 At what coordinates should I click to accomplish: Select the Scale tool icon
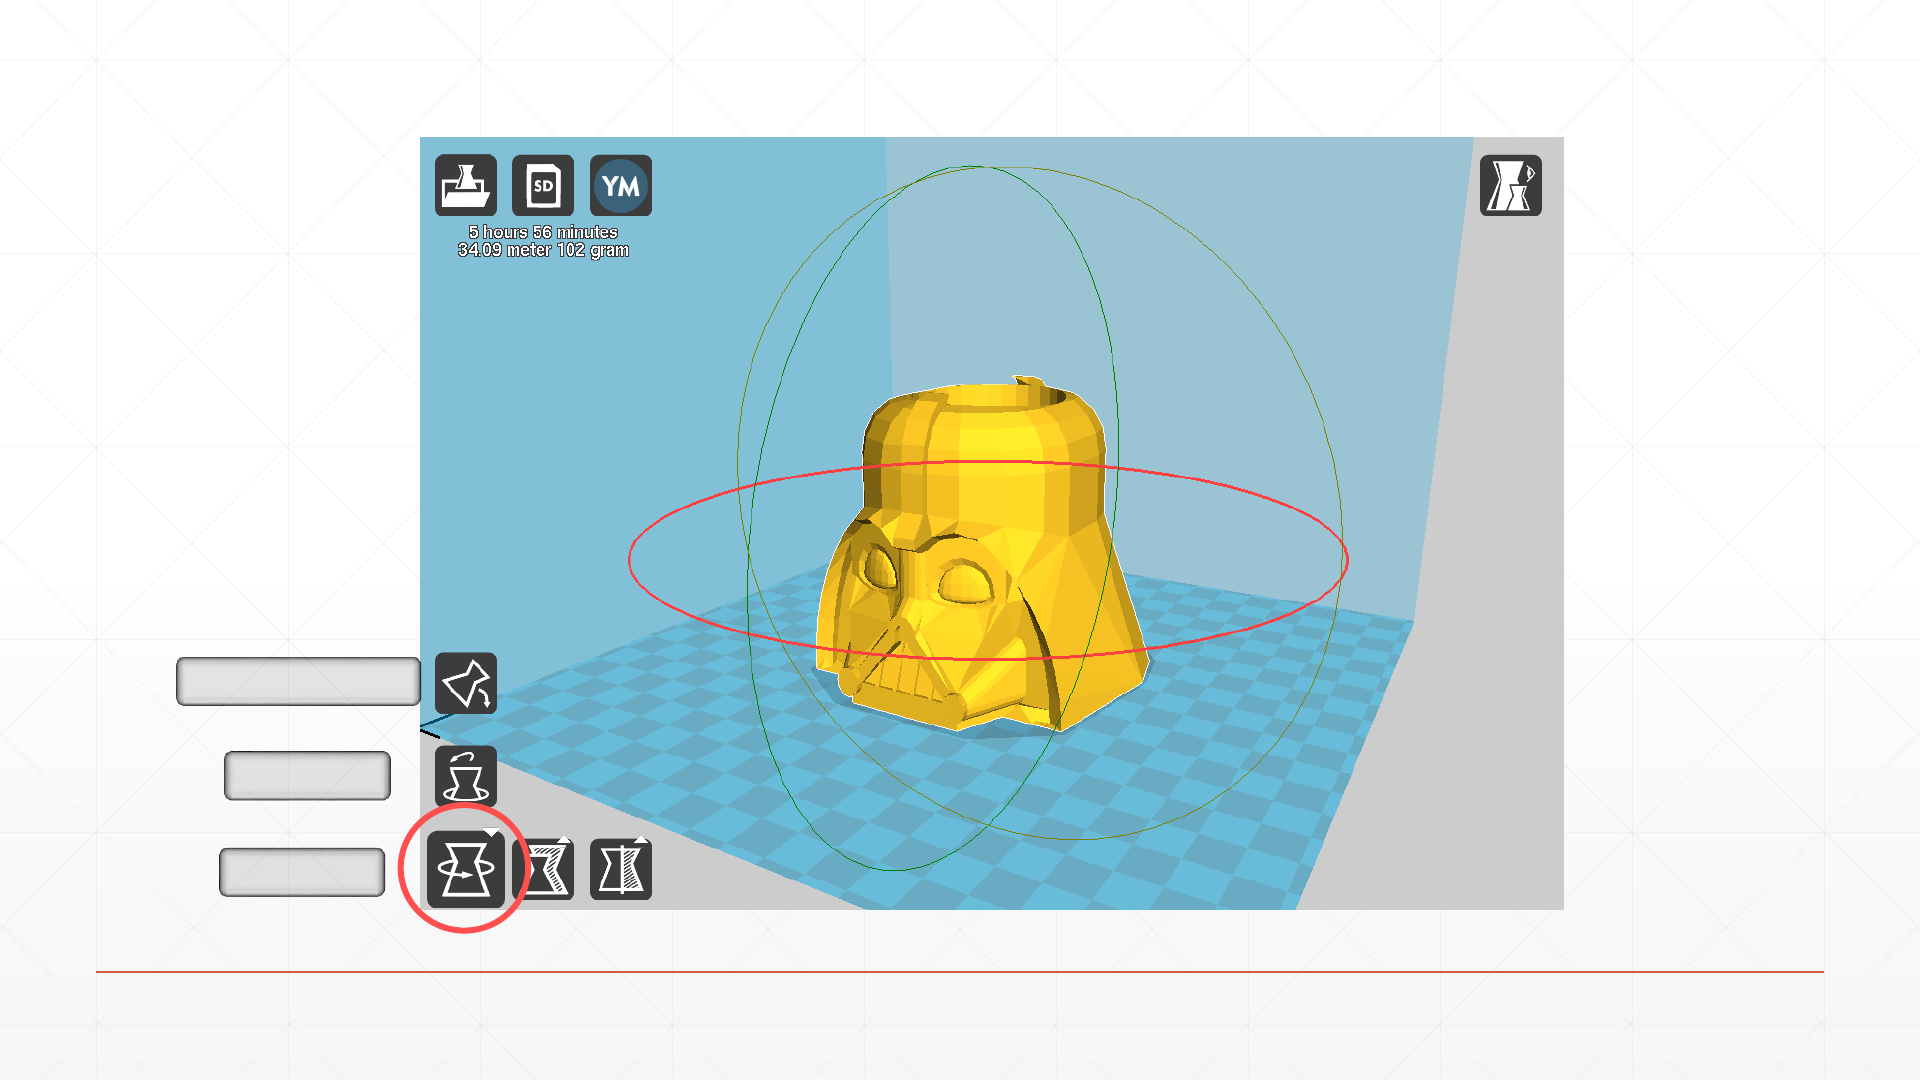point(543,869)
